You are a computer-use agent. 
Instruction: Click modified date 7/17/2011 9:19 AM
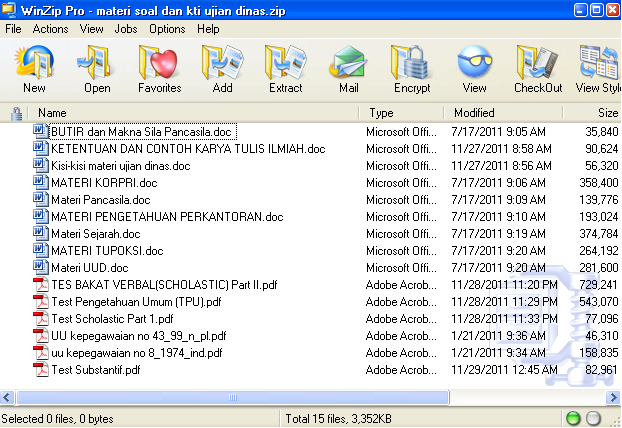pos(498,234)
